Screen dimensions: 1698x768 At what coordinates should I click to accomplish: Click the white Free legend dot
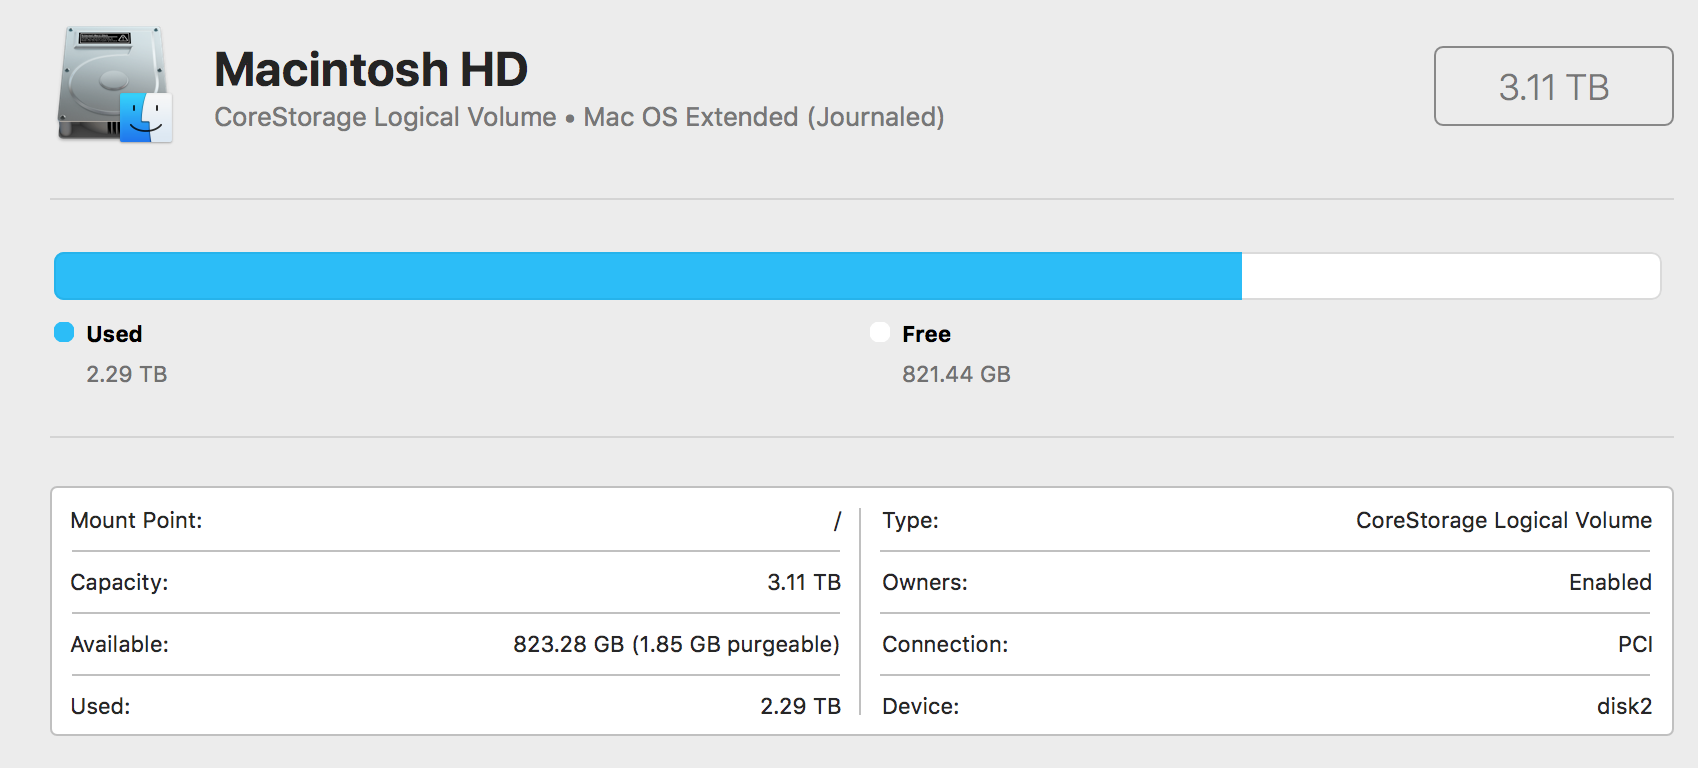880,332
